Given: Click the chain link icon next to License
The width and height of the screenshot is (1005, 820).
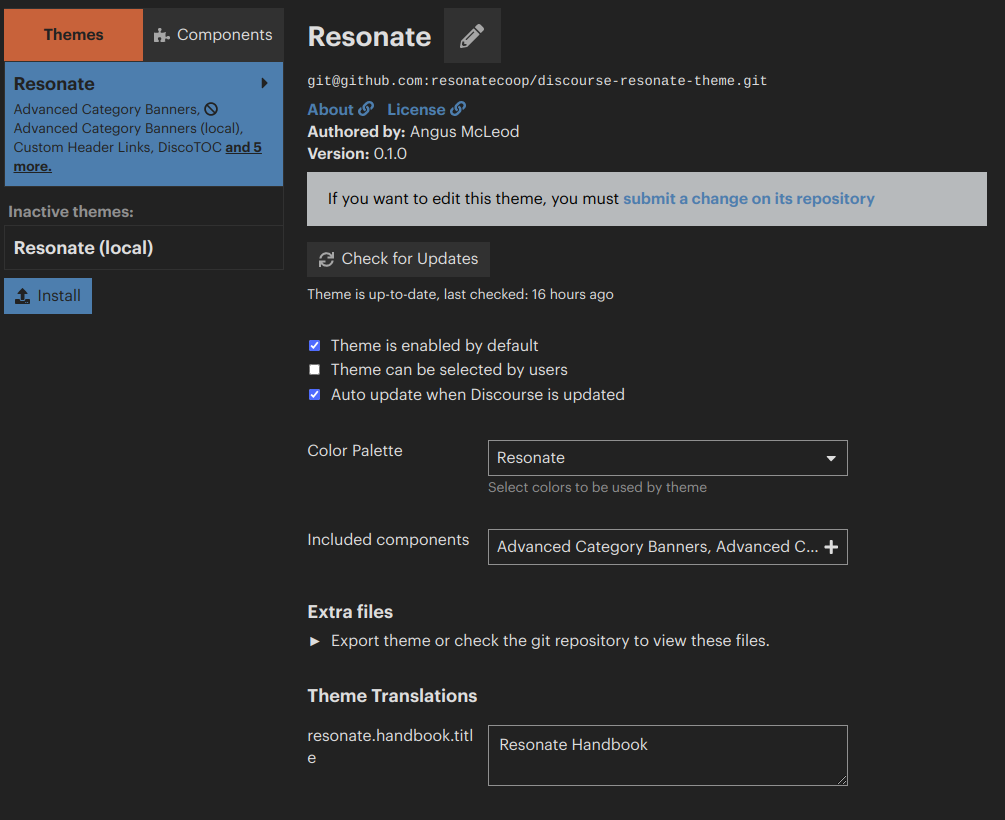Looking at the screenshot, I should click(458, 109).
